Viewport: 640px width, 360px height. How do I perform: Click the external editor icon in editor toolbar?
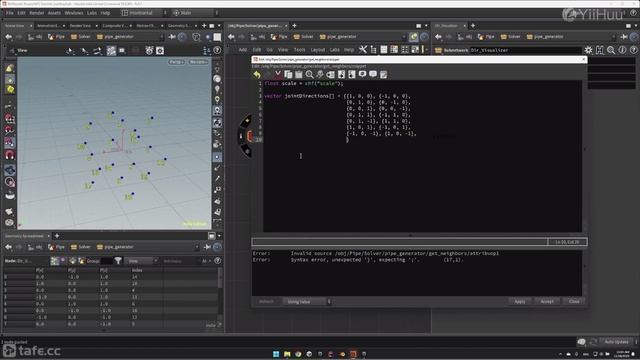pos(384,74)
